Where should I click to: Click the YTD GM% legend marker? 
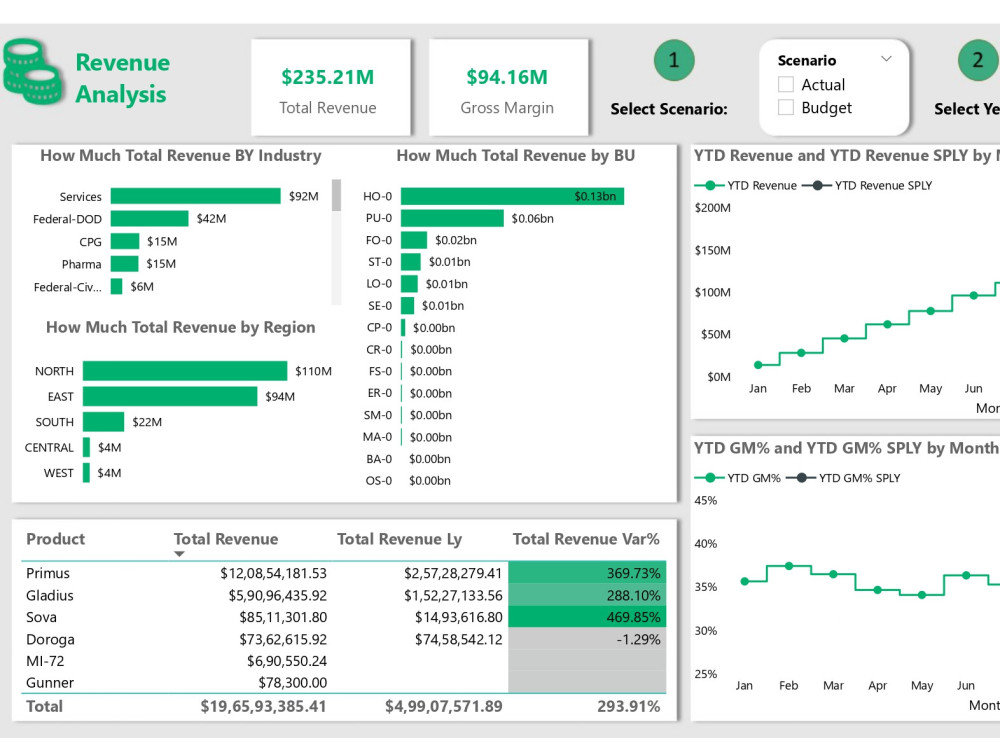tap(712, 478)
